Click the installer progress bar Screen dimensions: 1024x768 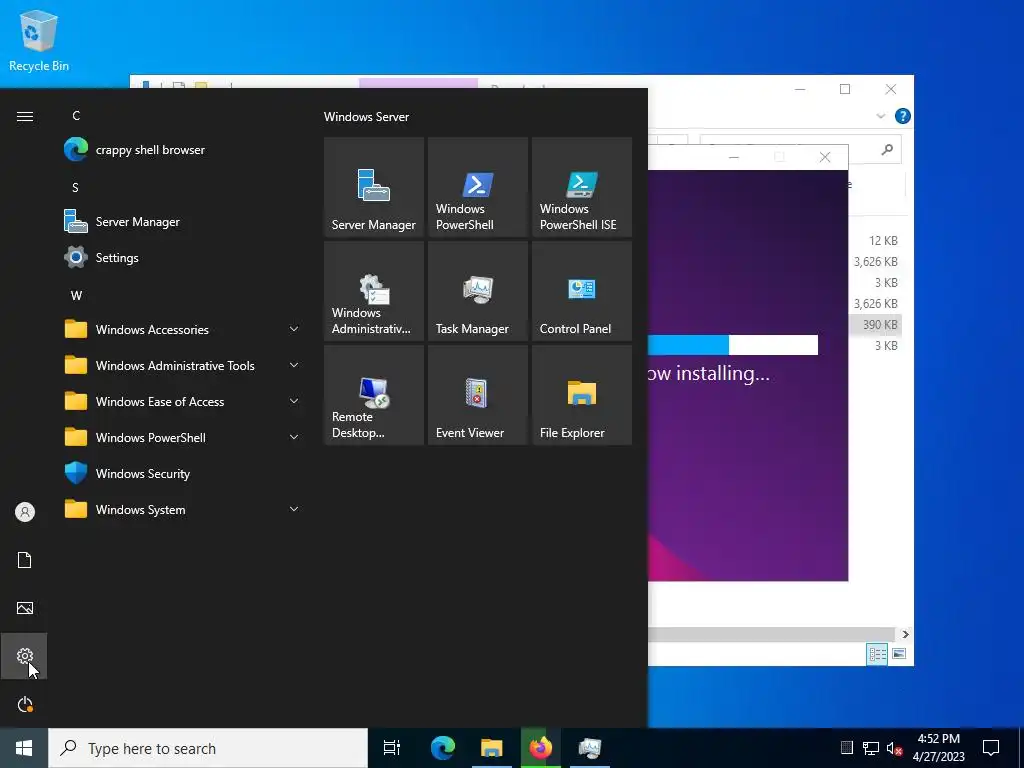[733, 345]
